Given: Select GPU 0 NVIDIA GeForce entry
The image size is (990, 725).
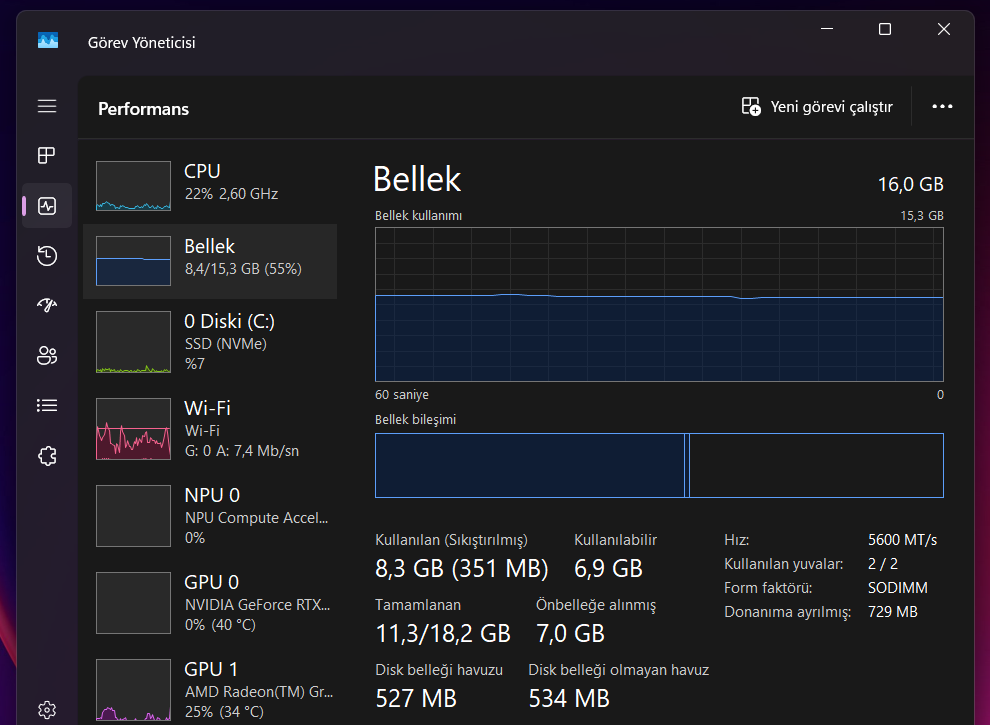Looking at the screenshot, I should click(210, 603).
